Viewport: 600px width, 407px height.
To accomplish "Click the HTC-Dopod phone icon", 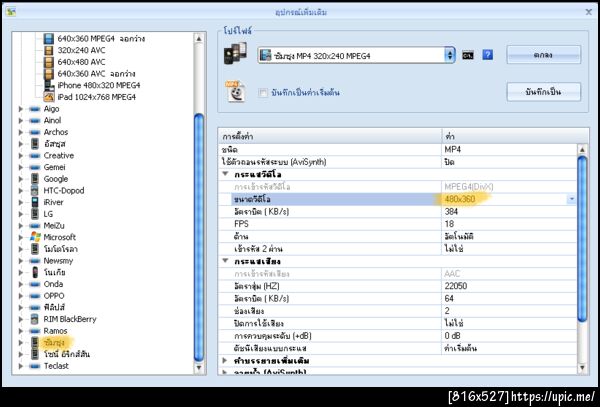I will [x=35, y=190].
